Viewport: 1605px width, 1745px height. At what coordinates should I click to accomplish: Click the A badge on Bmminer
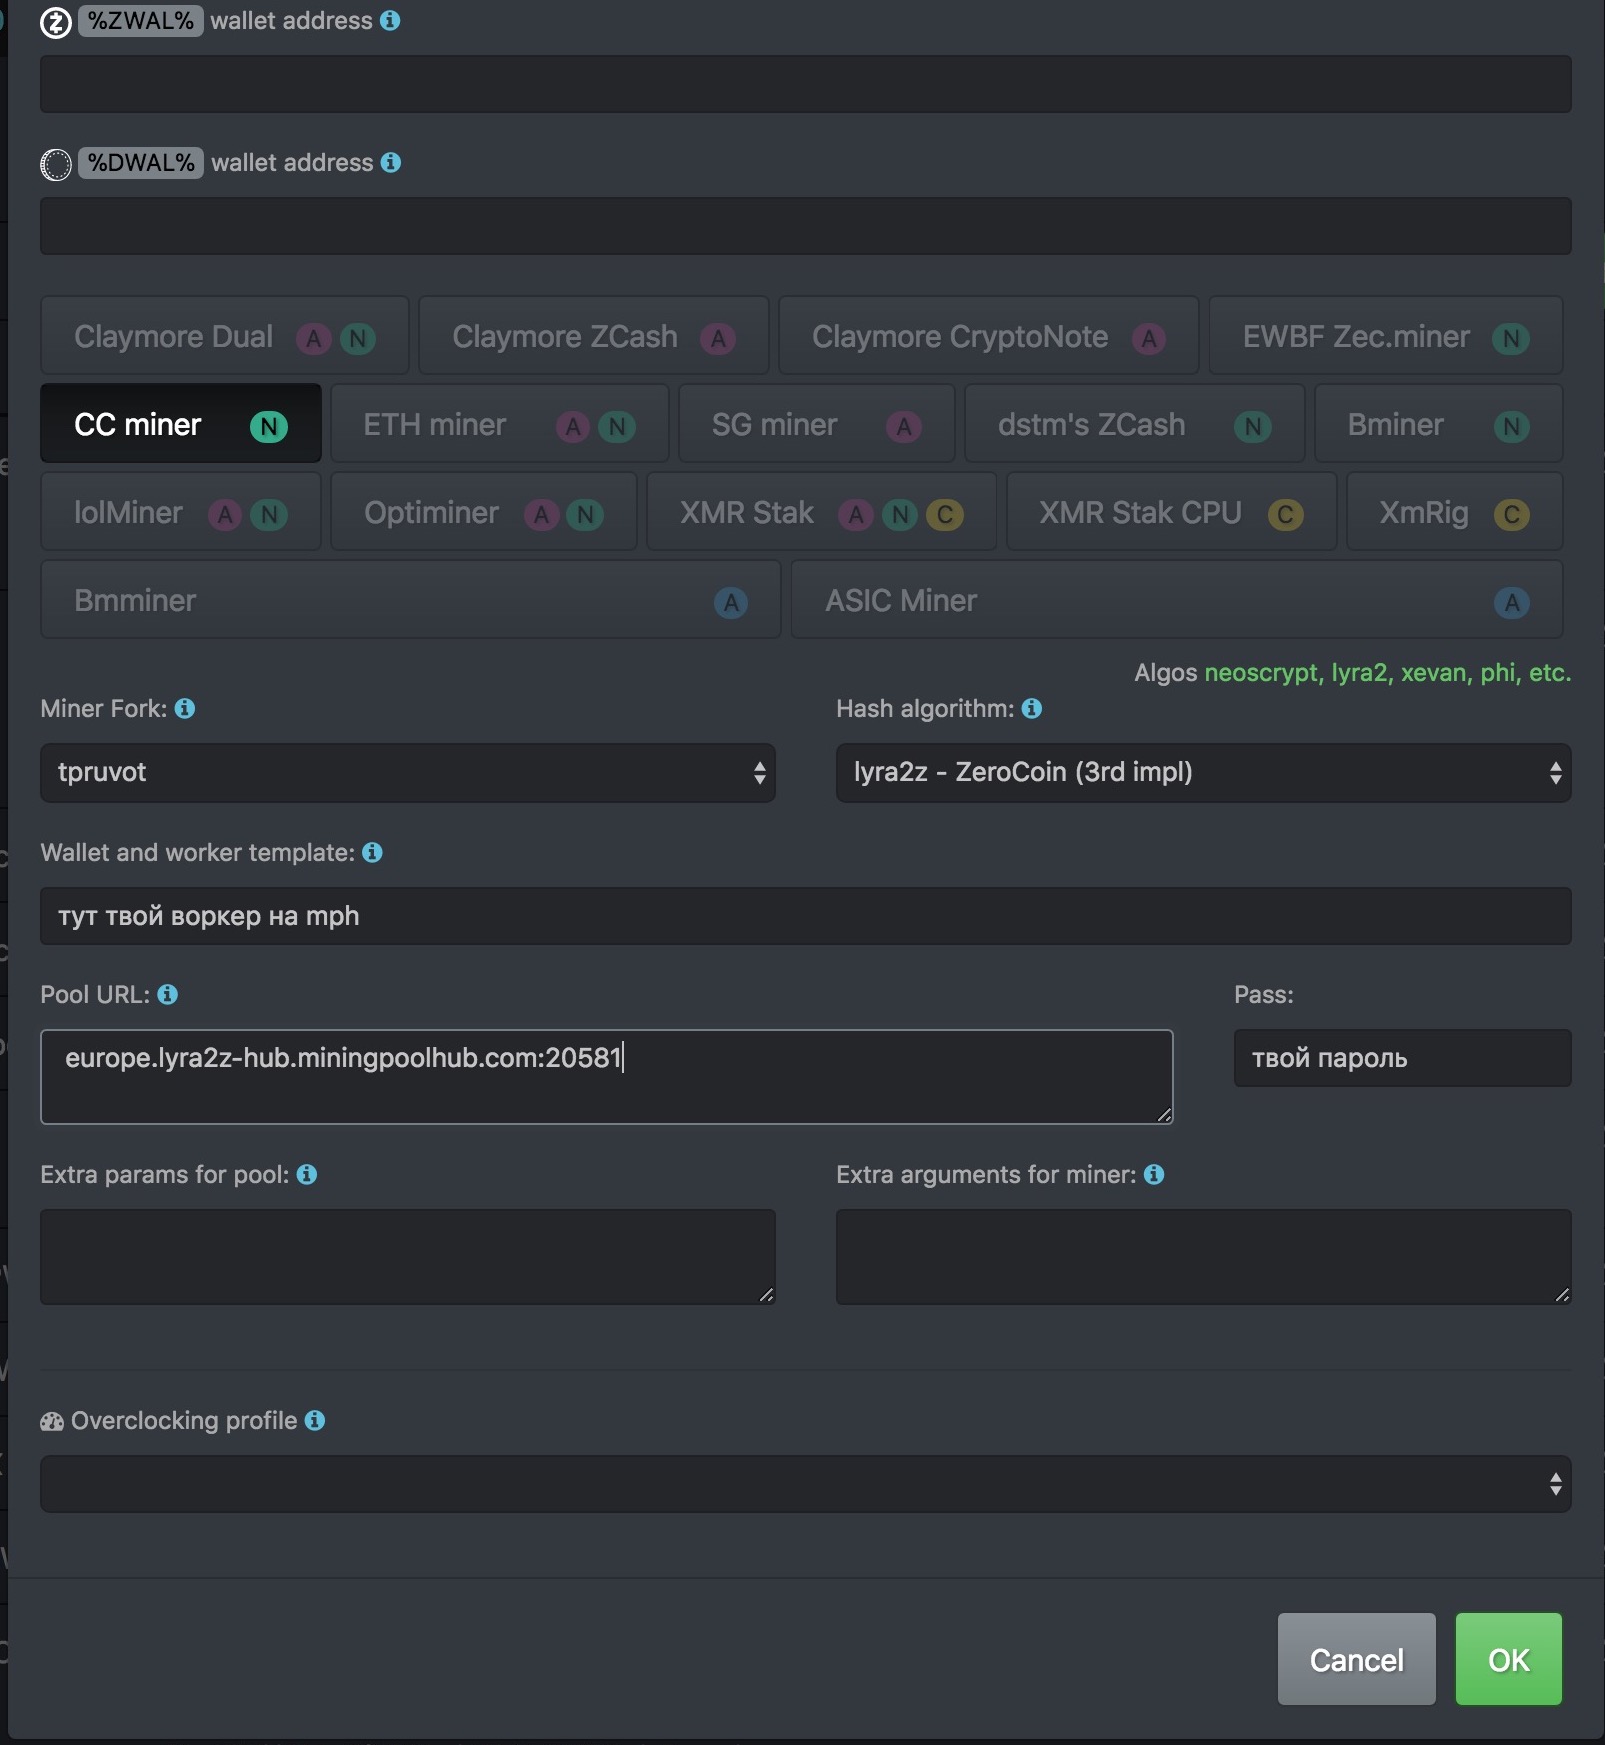[731, 603]
